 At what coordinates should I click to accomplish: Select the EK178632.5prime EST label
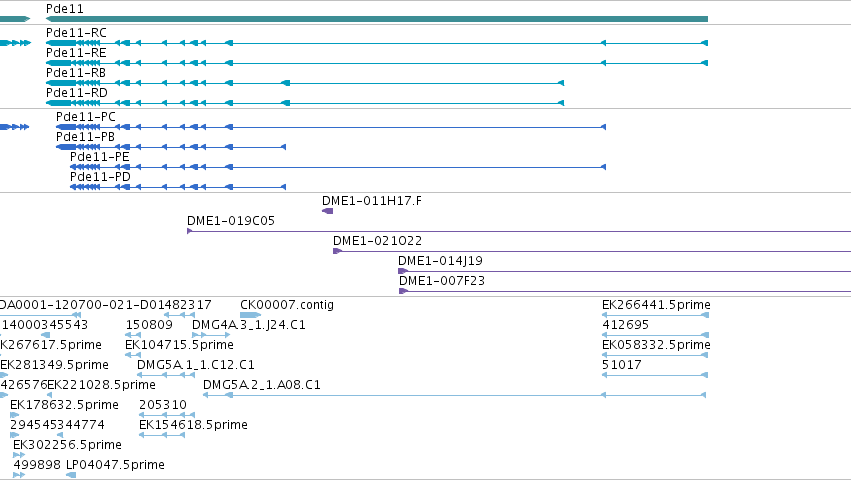[64, 405]
